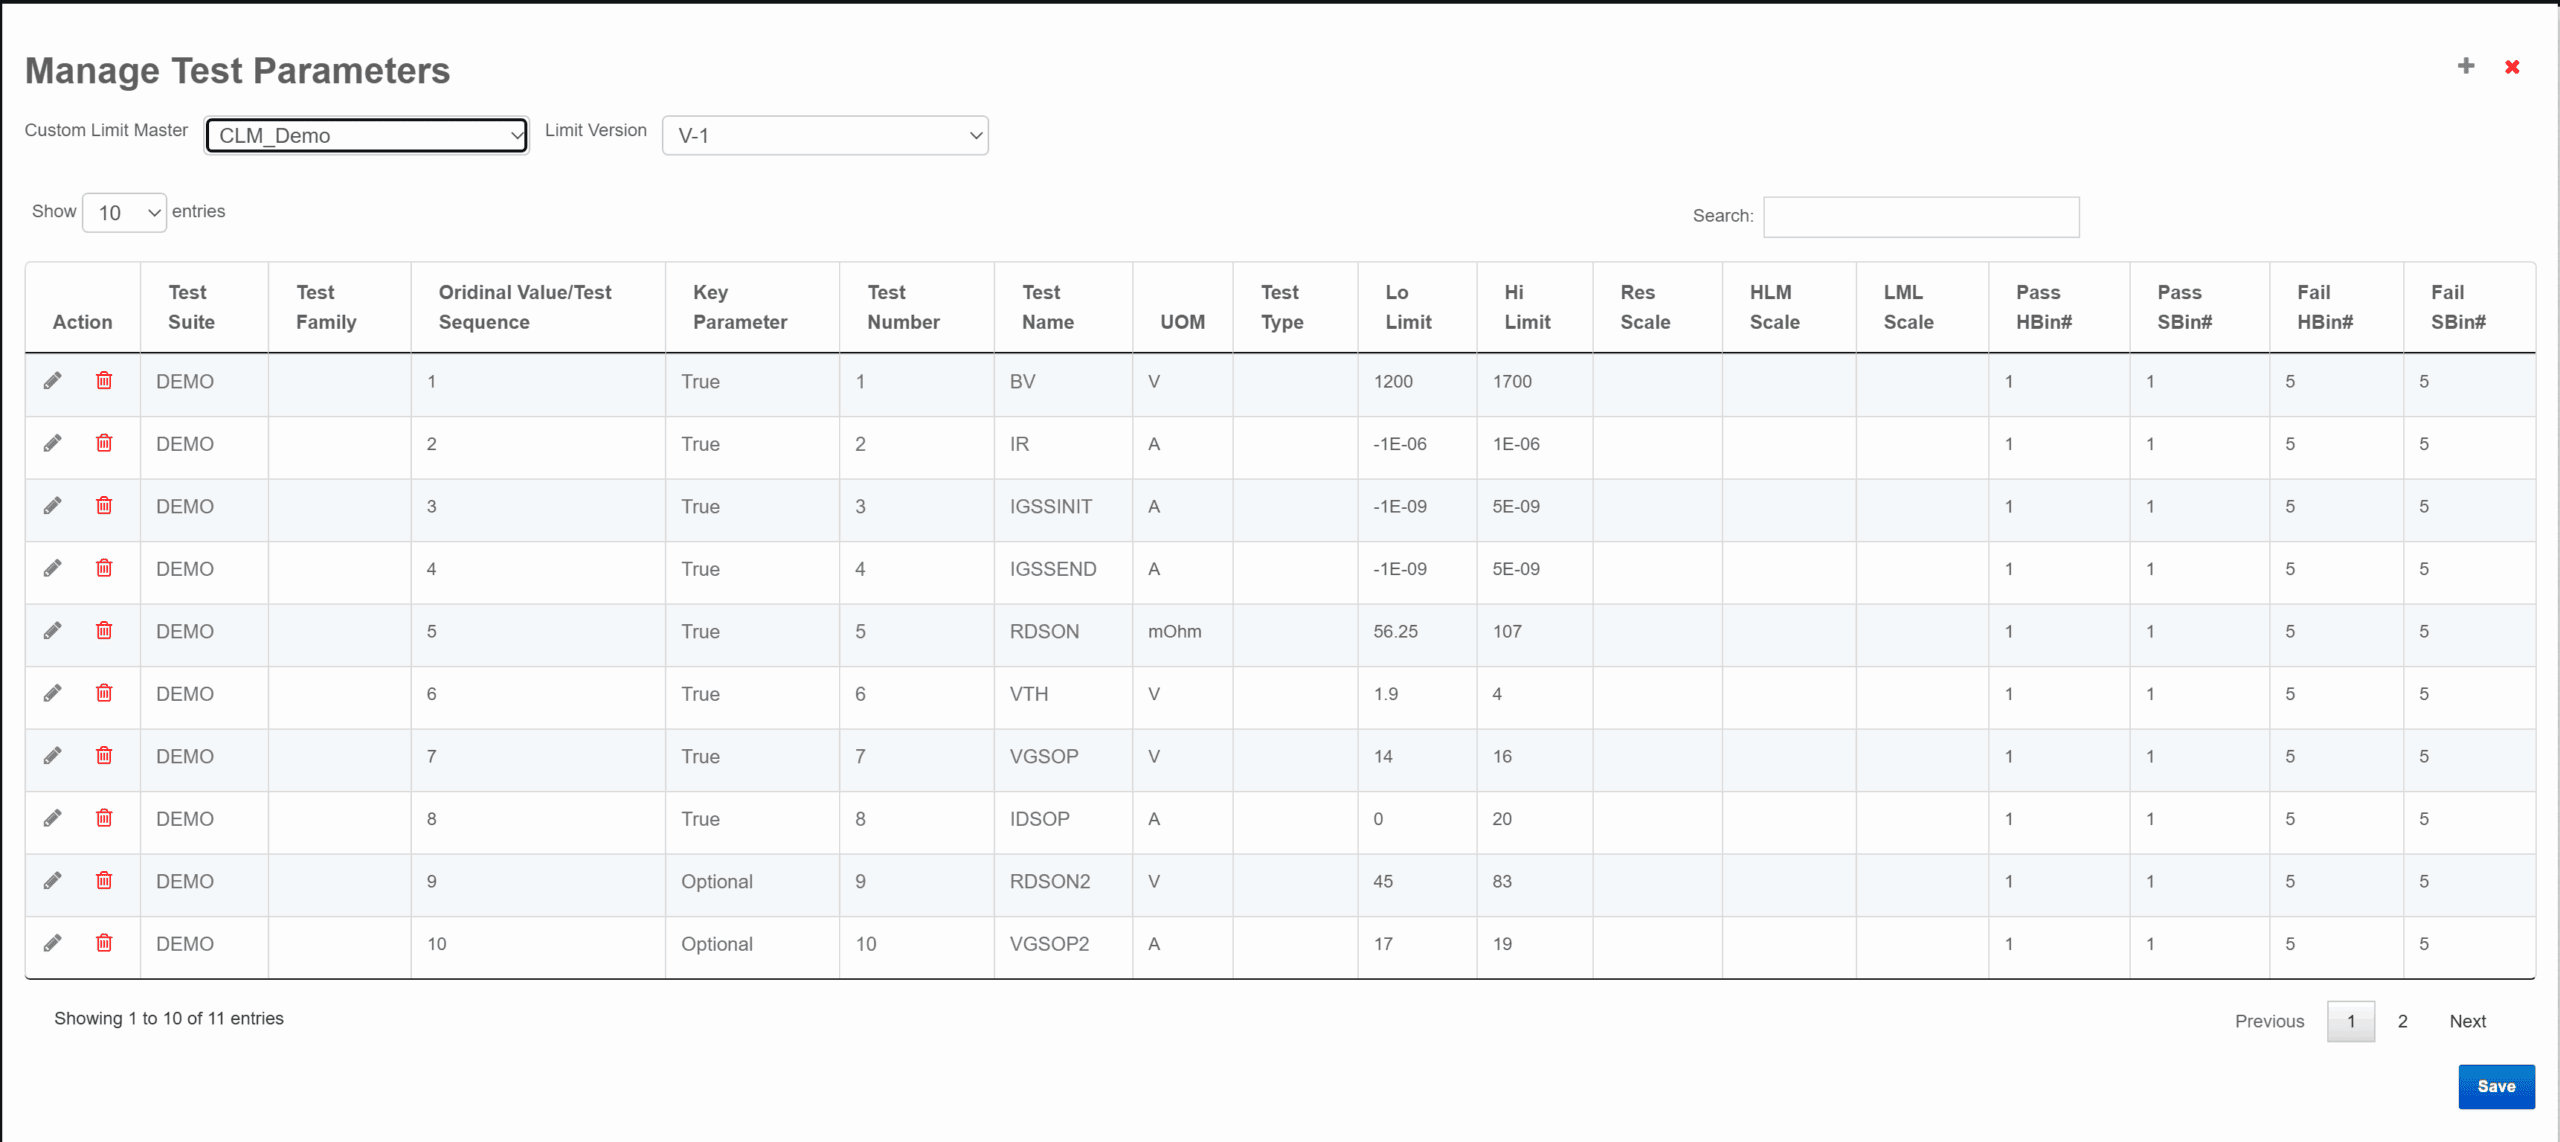Go to page 2 of results
Image resolution: width=2560 pixels, height=1142 pixels.
(x=2402, y=1021)
